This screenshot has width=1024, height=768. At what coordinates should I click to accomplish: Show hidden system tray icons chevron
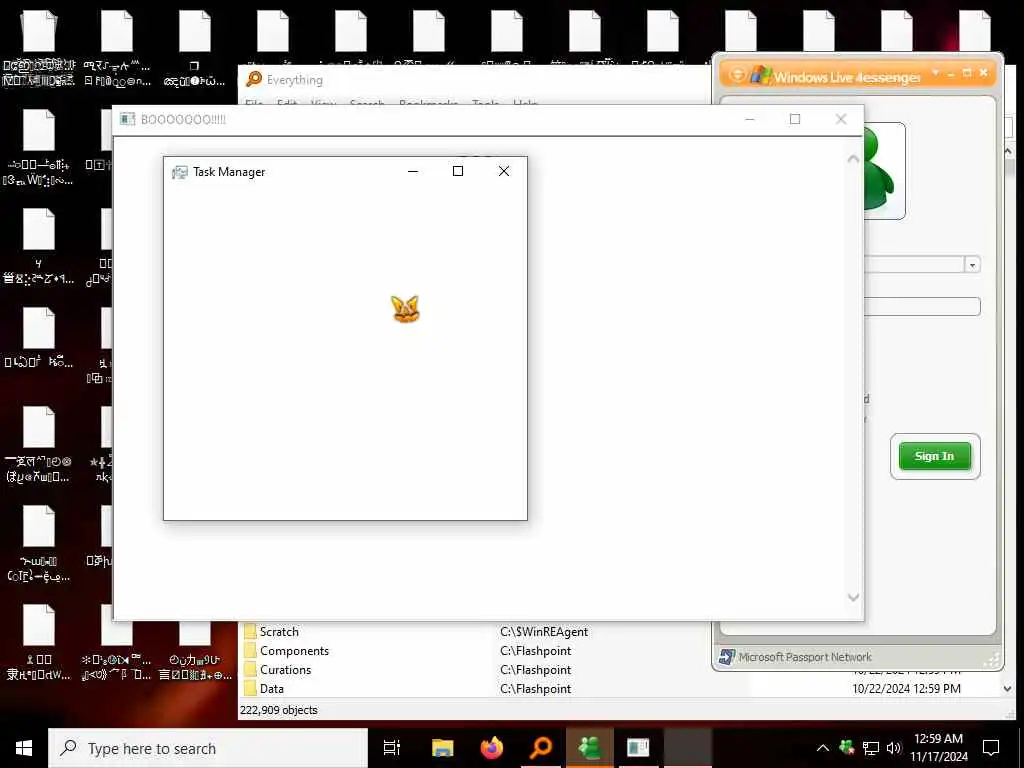tap(823, 748)
